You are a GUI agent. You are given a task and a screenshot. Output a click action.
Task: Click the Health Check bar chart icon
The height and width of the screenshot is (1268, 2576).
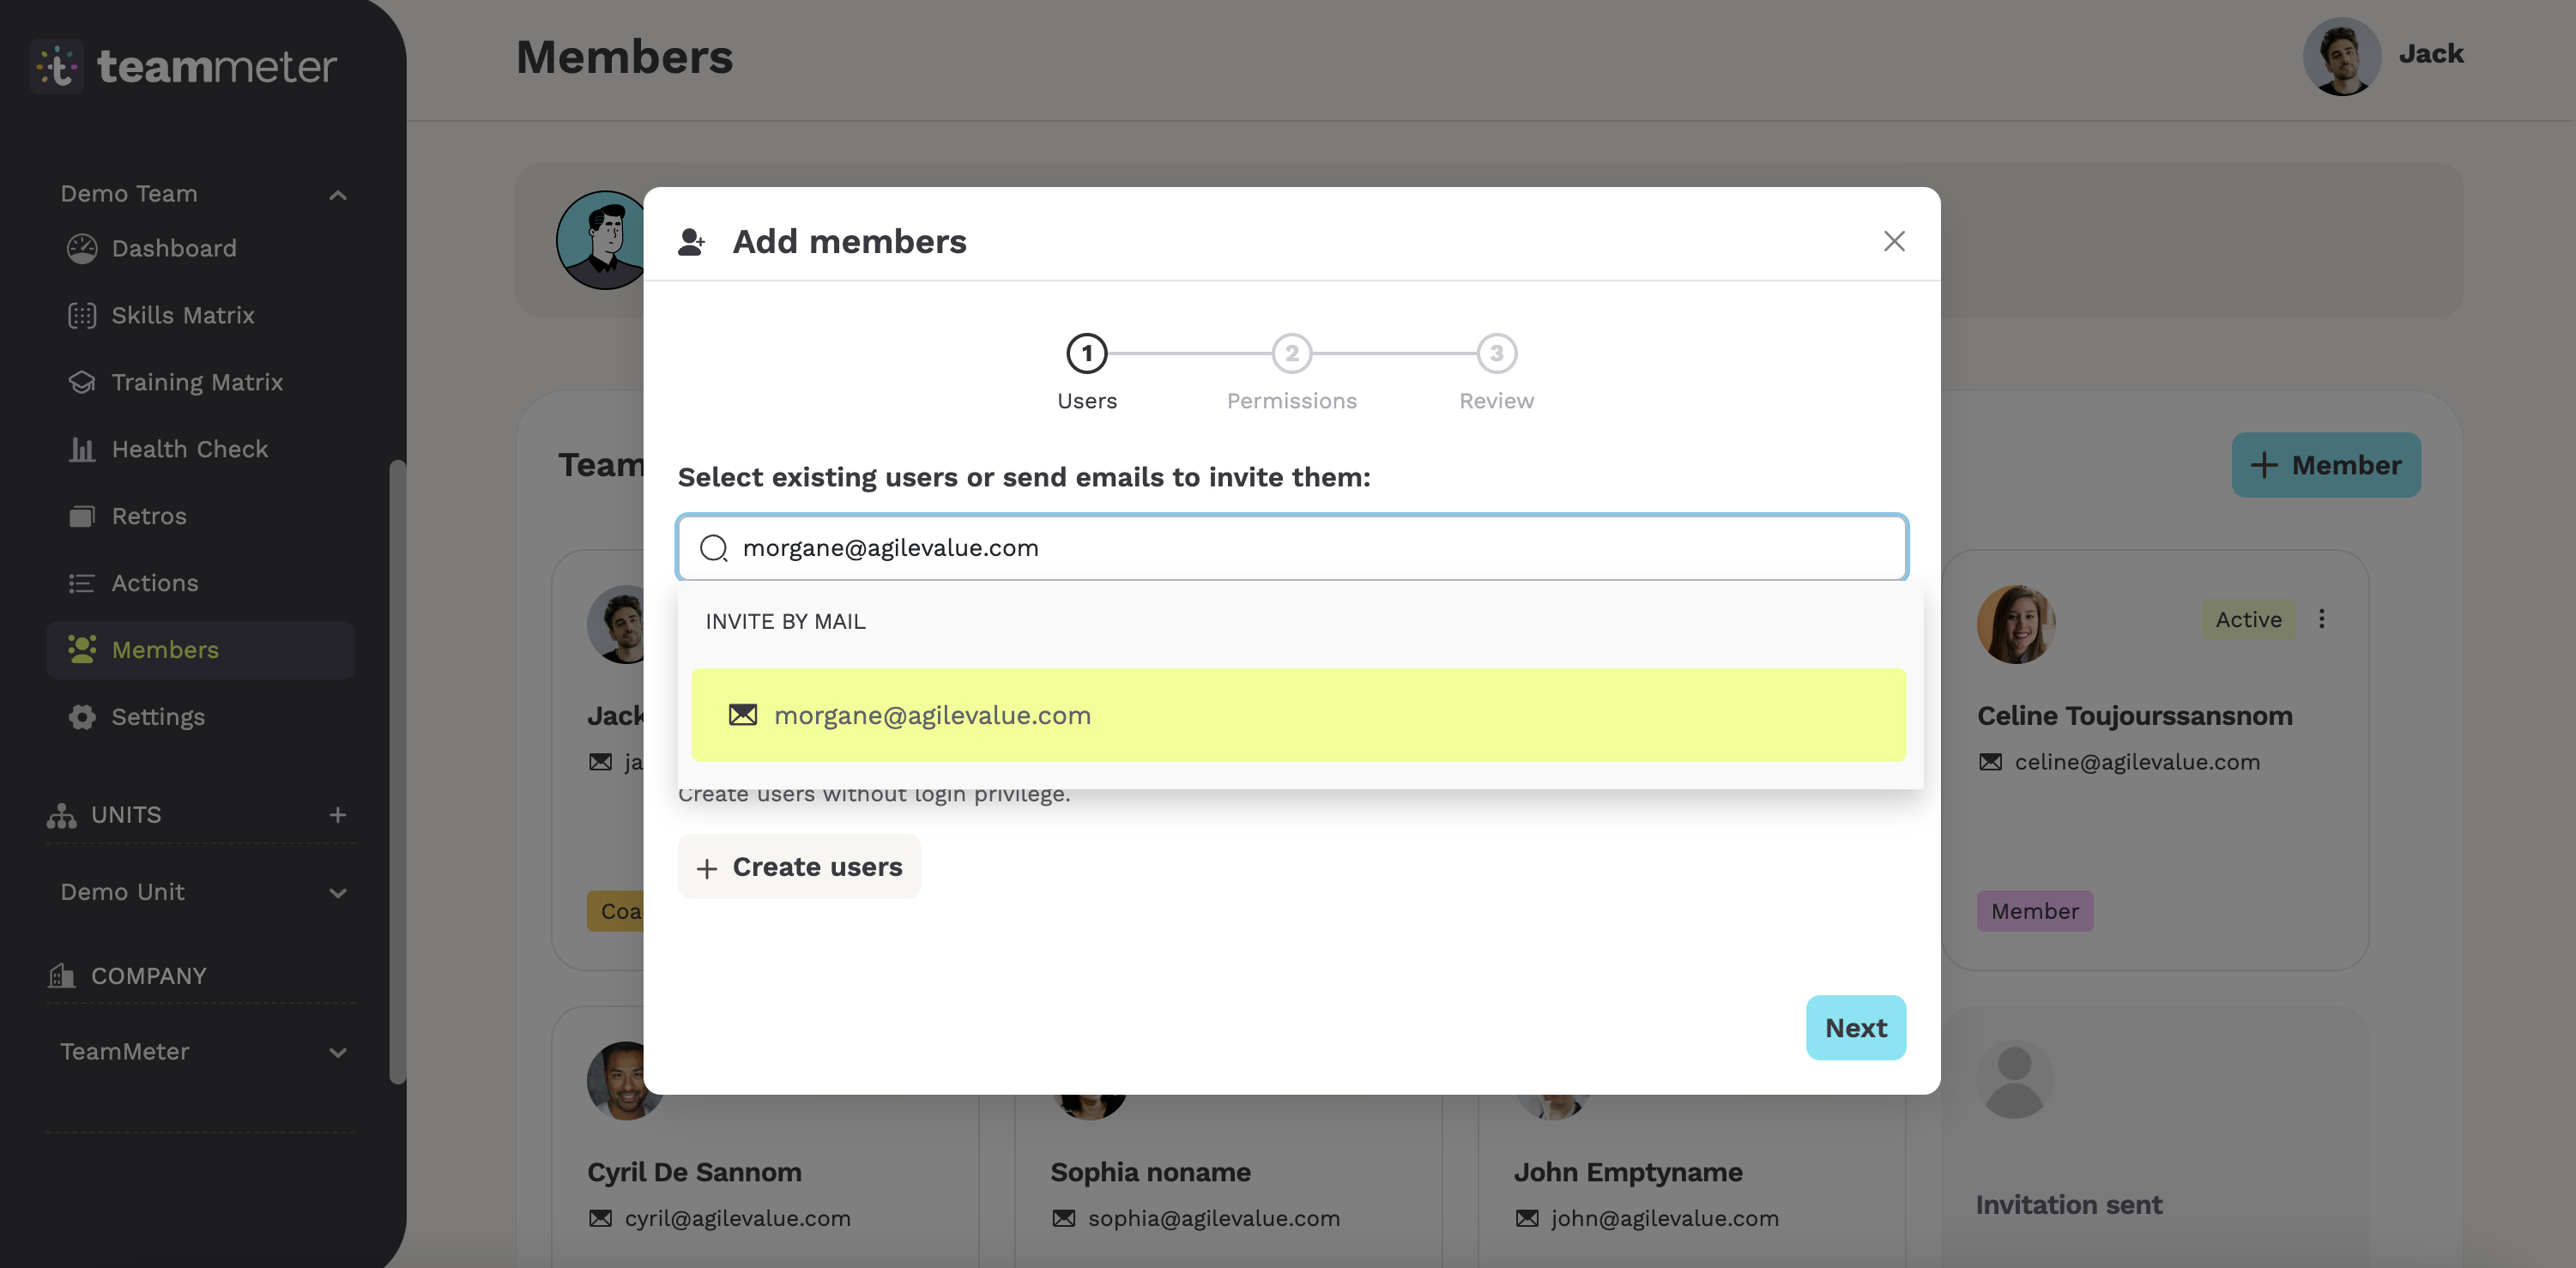click(82, 449)
